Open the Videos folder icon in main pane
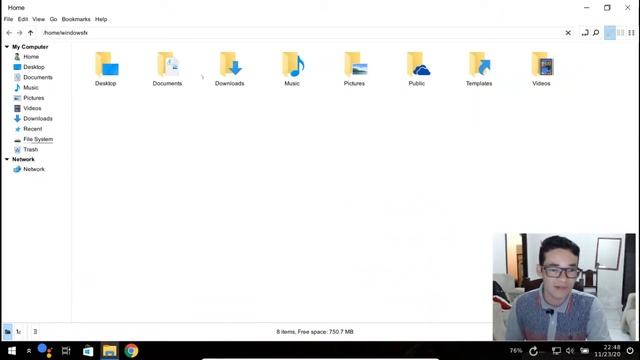Viewport: 640px width, 360px height. point(542,64)
